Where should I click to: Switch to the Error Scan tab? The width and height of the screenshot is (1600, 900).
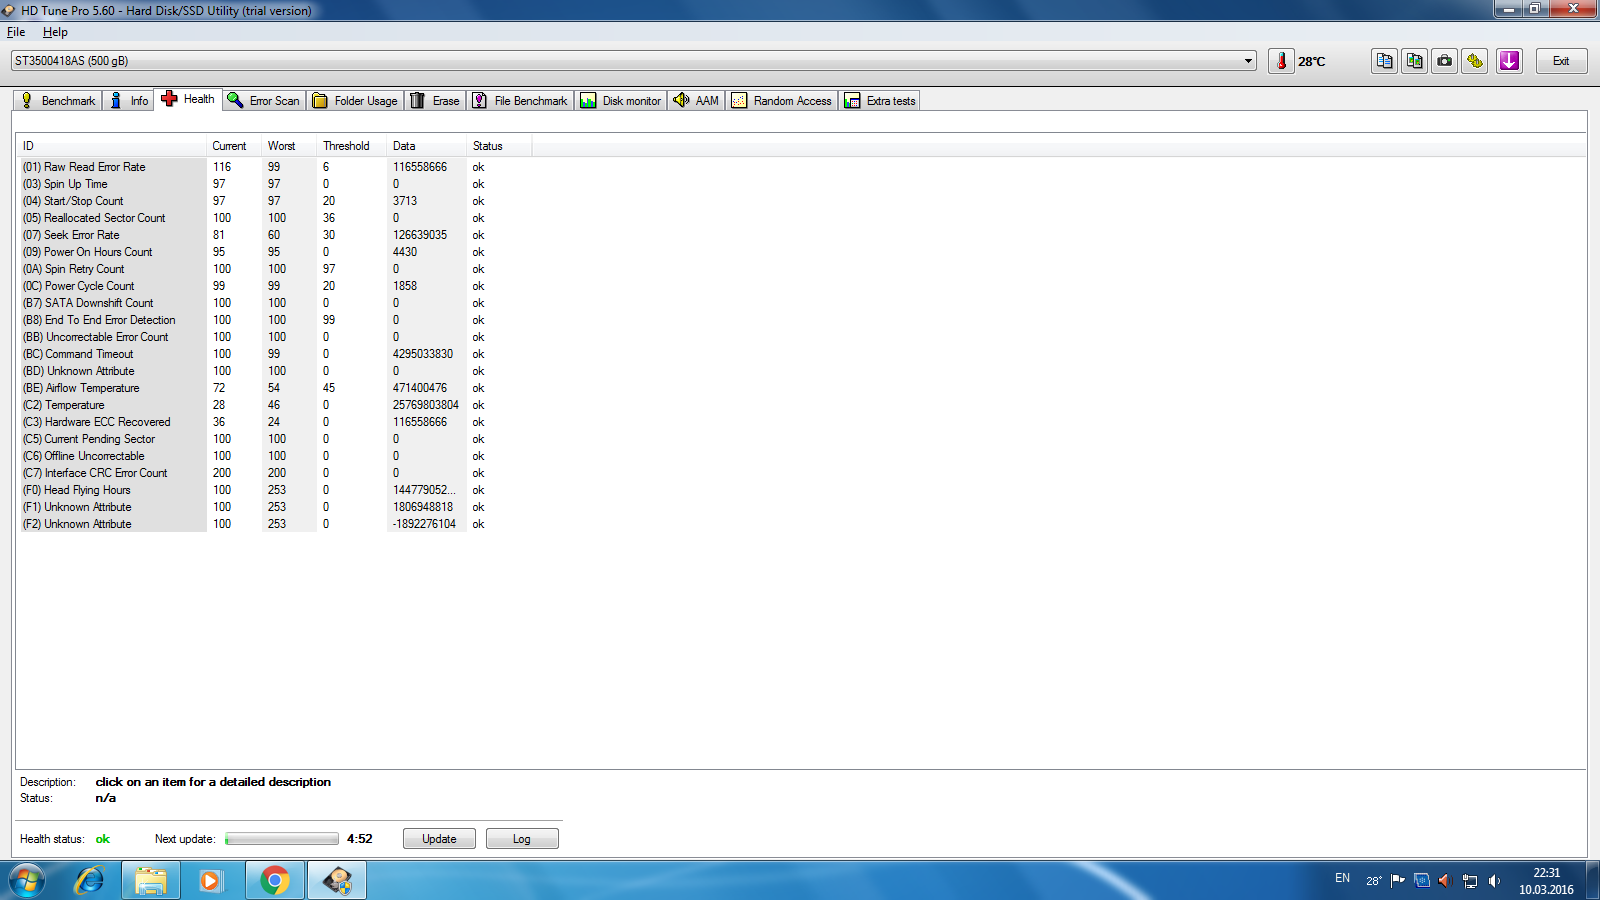click(264, 101)
